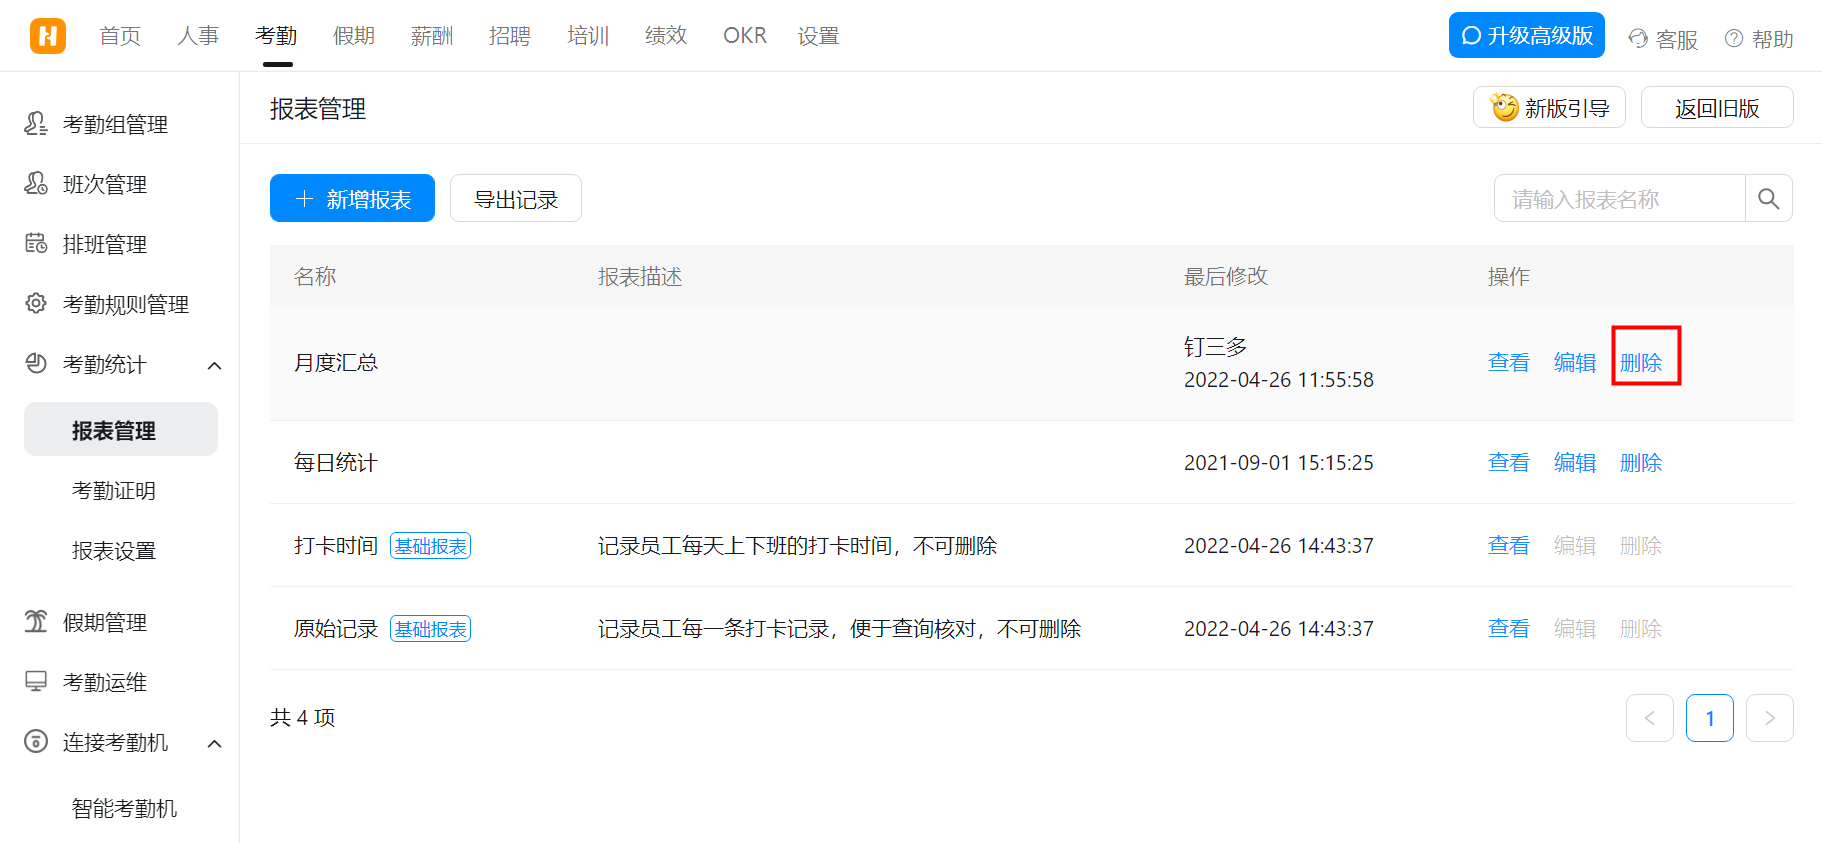Click the search magnifier icon
The image size is (1822, 843).
[1768, 199]
